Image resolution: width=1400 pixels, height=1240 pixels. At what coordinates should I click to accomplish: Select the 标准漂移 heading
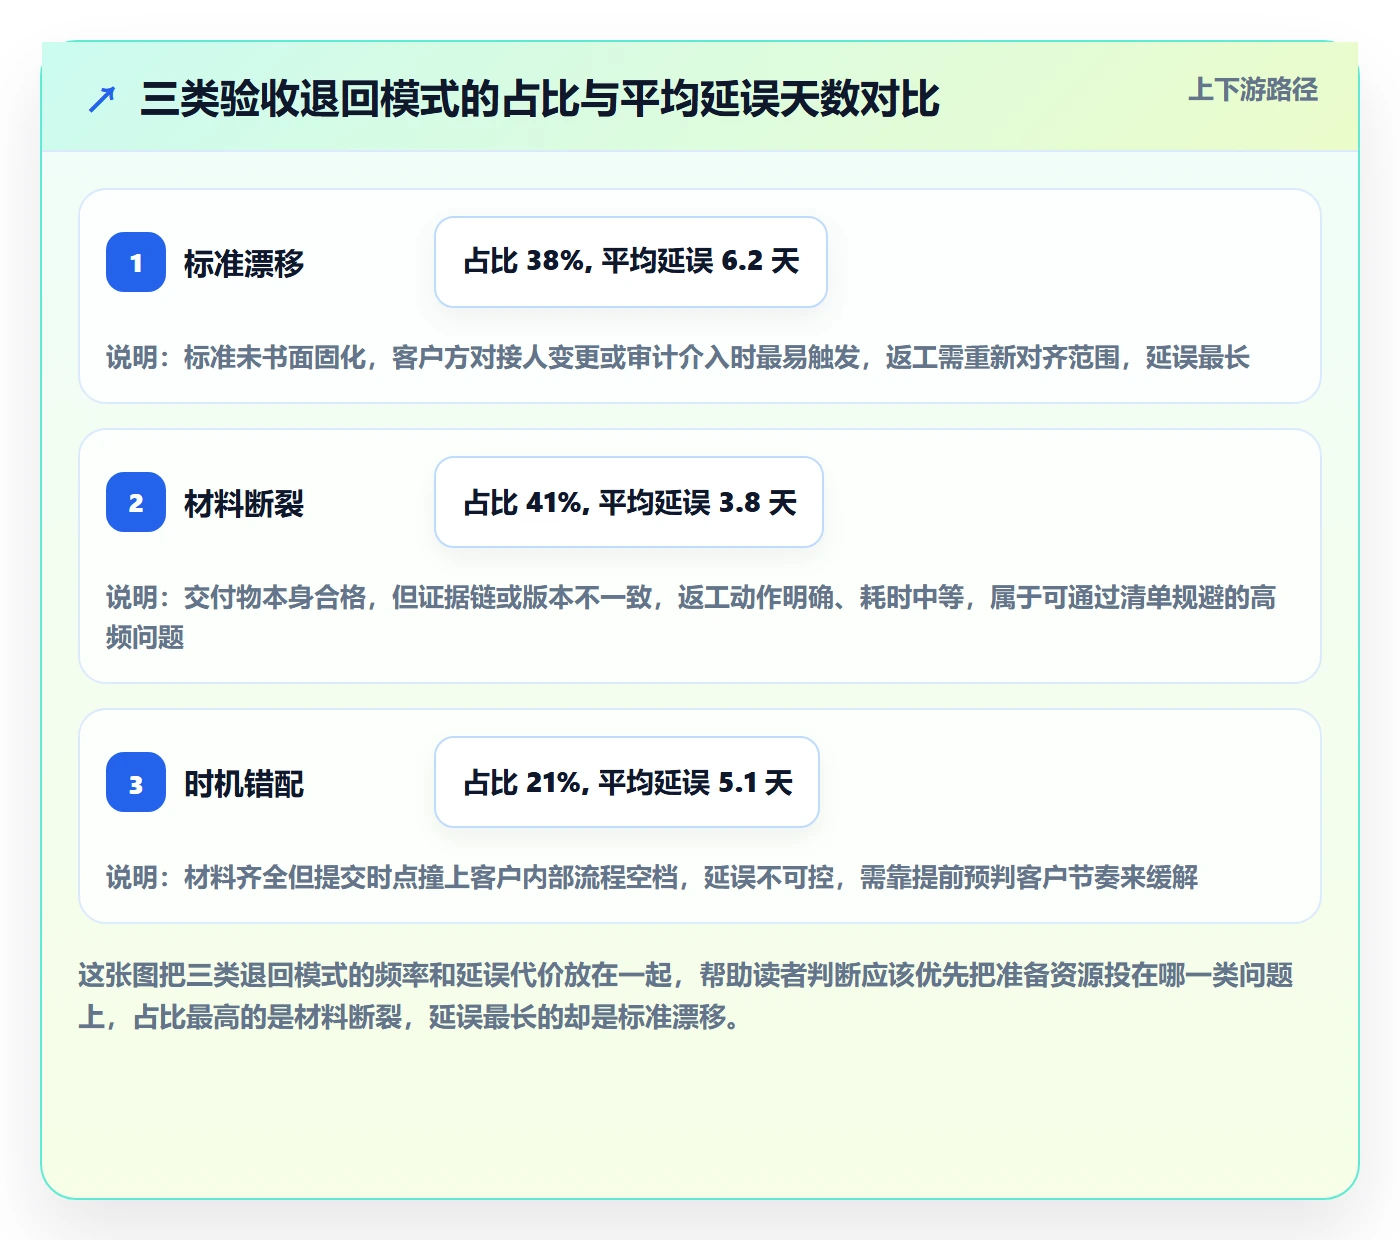pos(244,263)
